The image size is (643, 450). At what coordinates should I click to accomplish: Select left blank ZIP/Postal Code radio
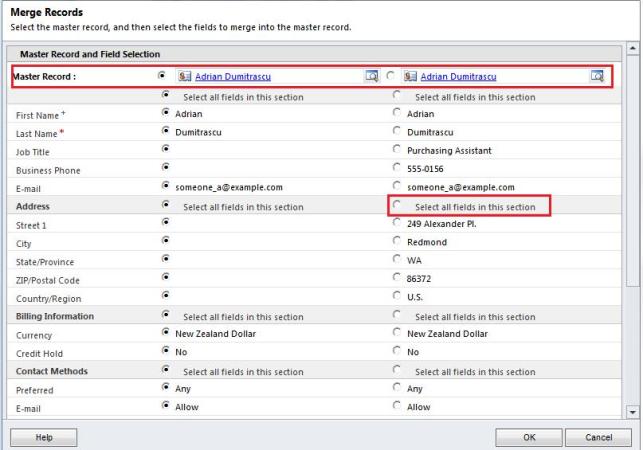coord(165,277)
